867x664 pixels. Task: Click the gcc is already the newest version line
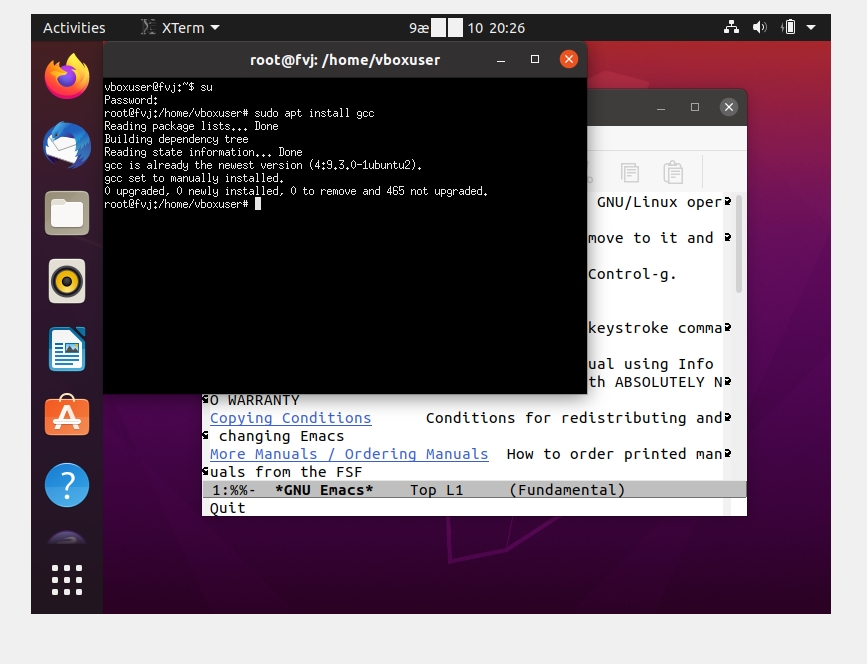tap(263, 165)
